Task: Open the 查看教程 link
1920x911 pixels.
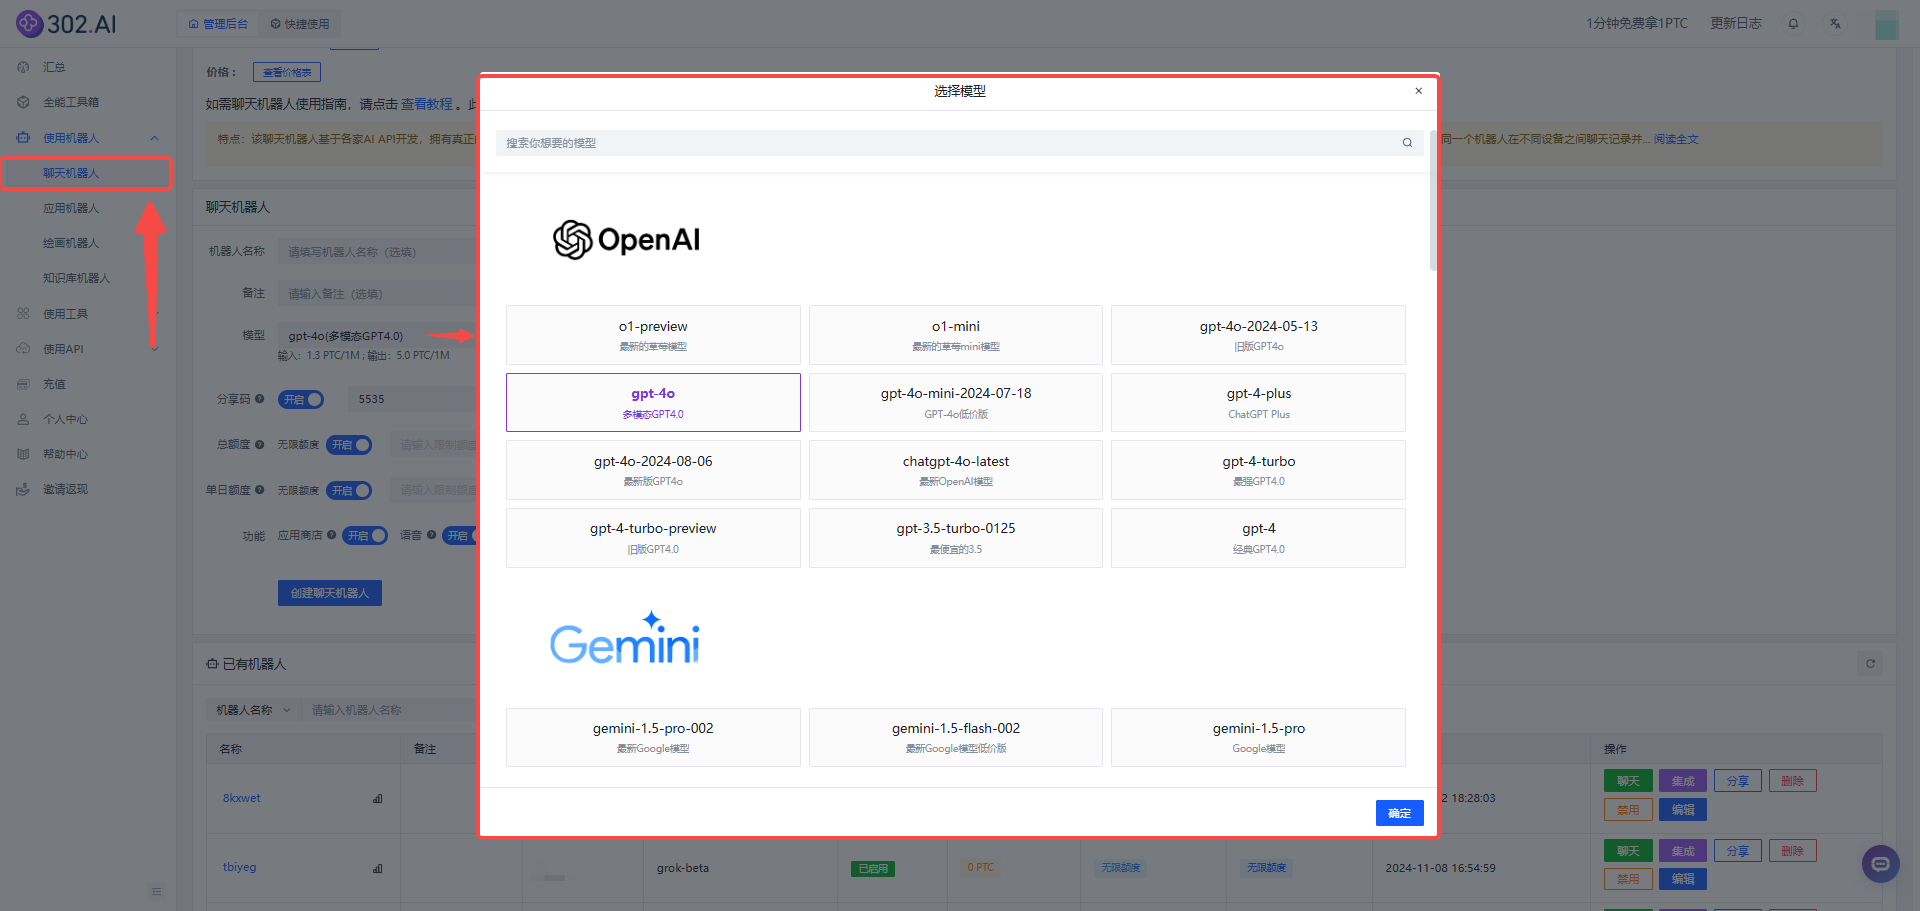Action: 427,104
